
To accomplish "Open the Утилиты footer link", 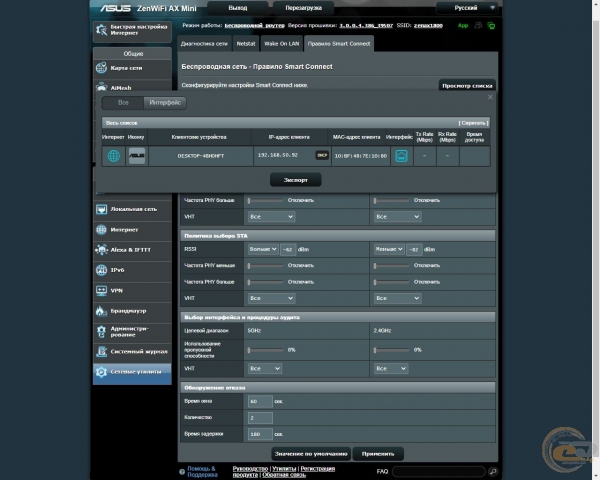I will [x=284, y=469].
